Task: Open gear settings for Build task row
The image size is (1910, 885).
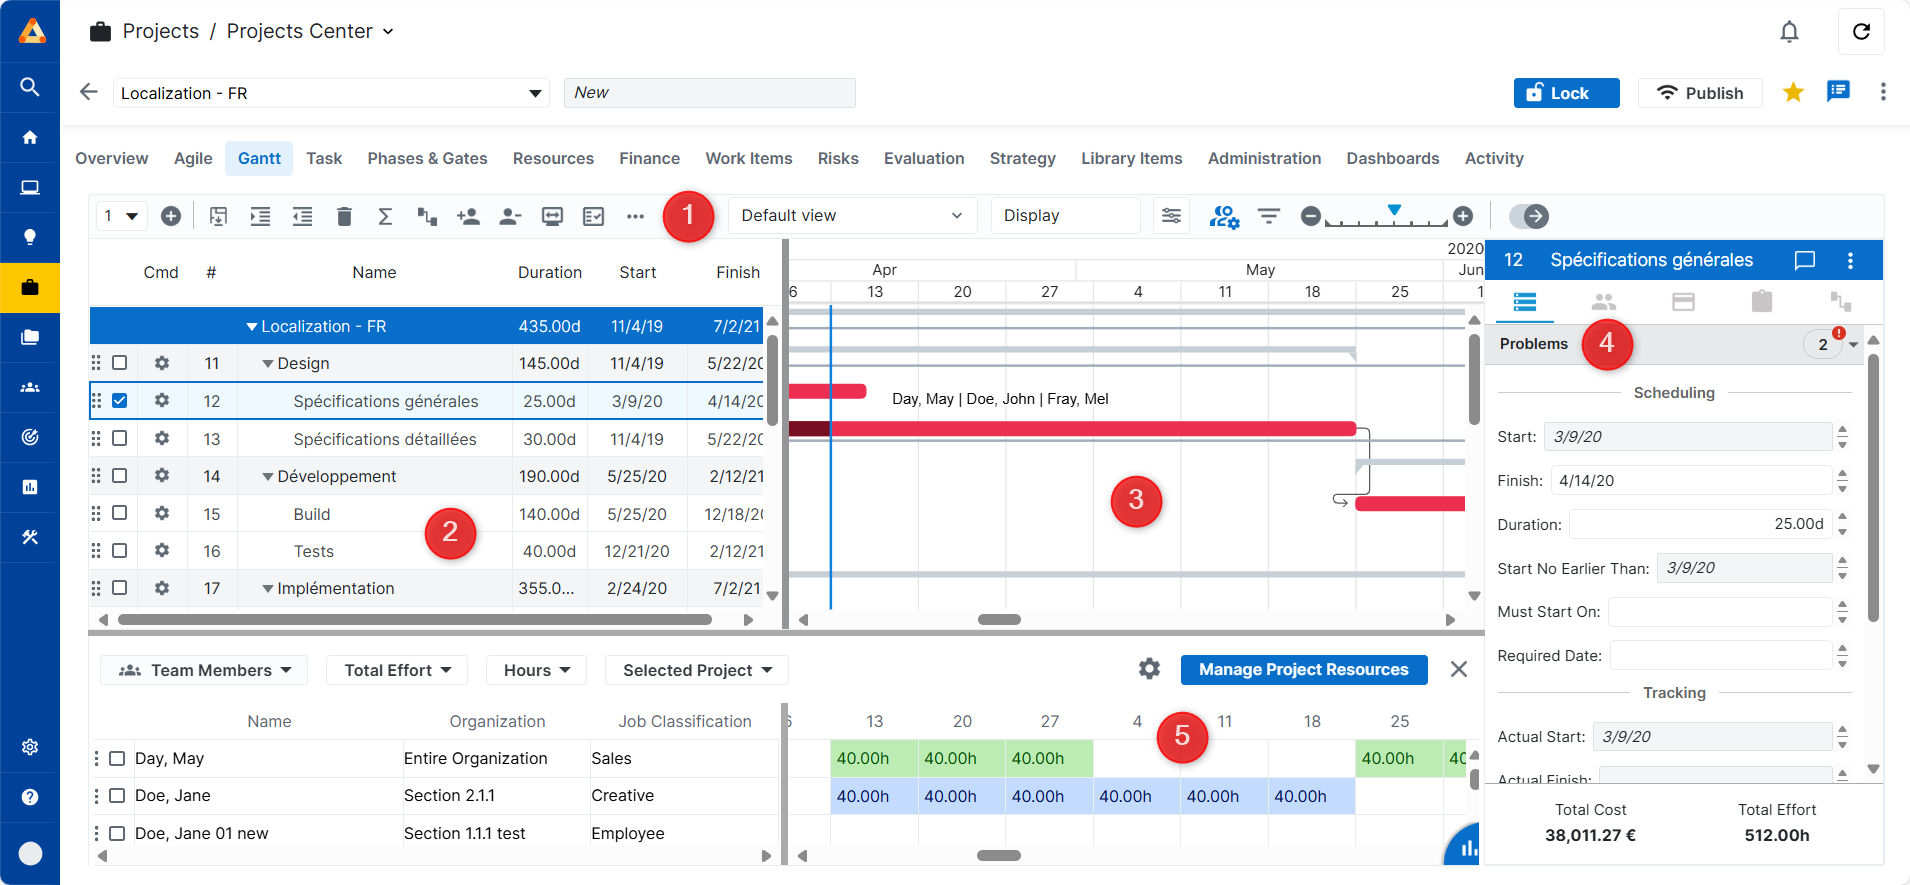Action: tap(162, 513)
